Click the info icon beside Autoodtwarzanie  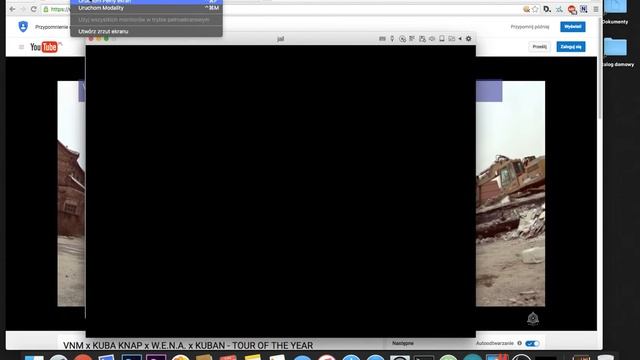520,343
